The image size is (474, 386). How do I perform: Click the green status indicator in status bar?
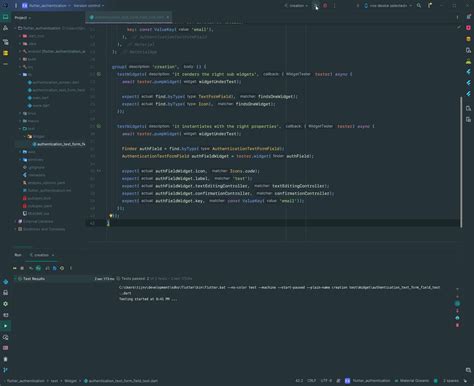436,381
